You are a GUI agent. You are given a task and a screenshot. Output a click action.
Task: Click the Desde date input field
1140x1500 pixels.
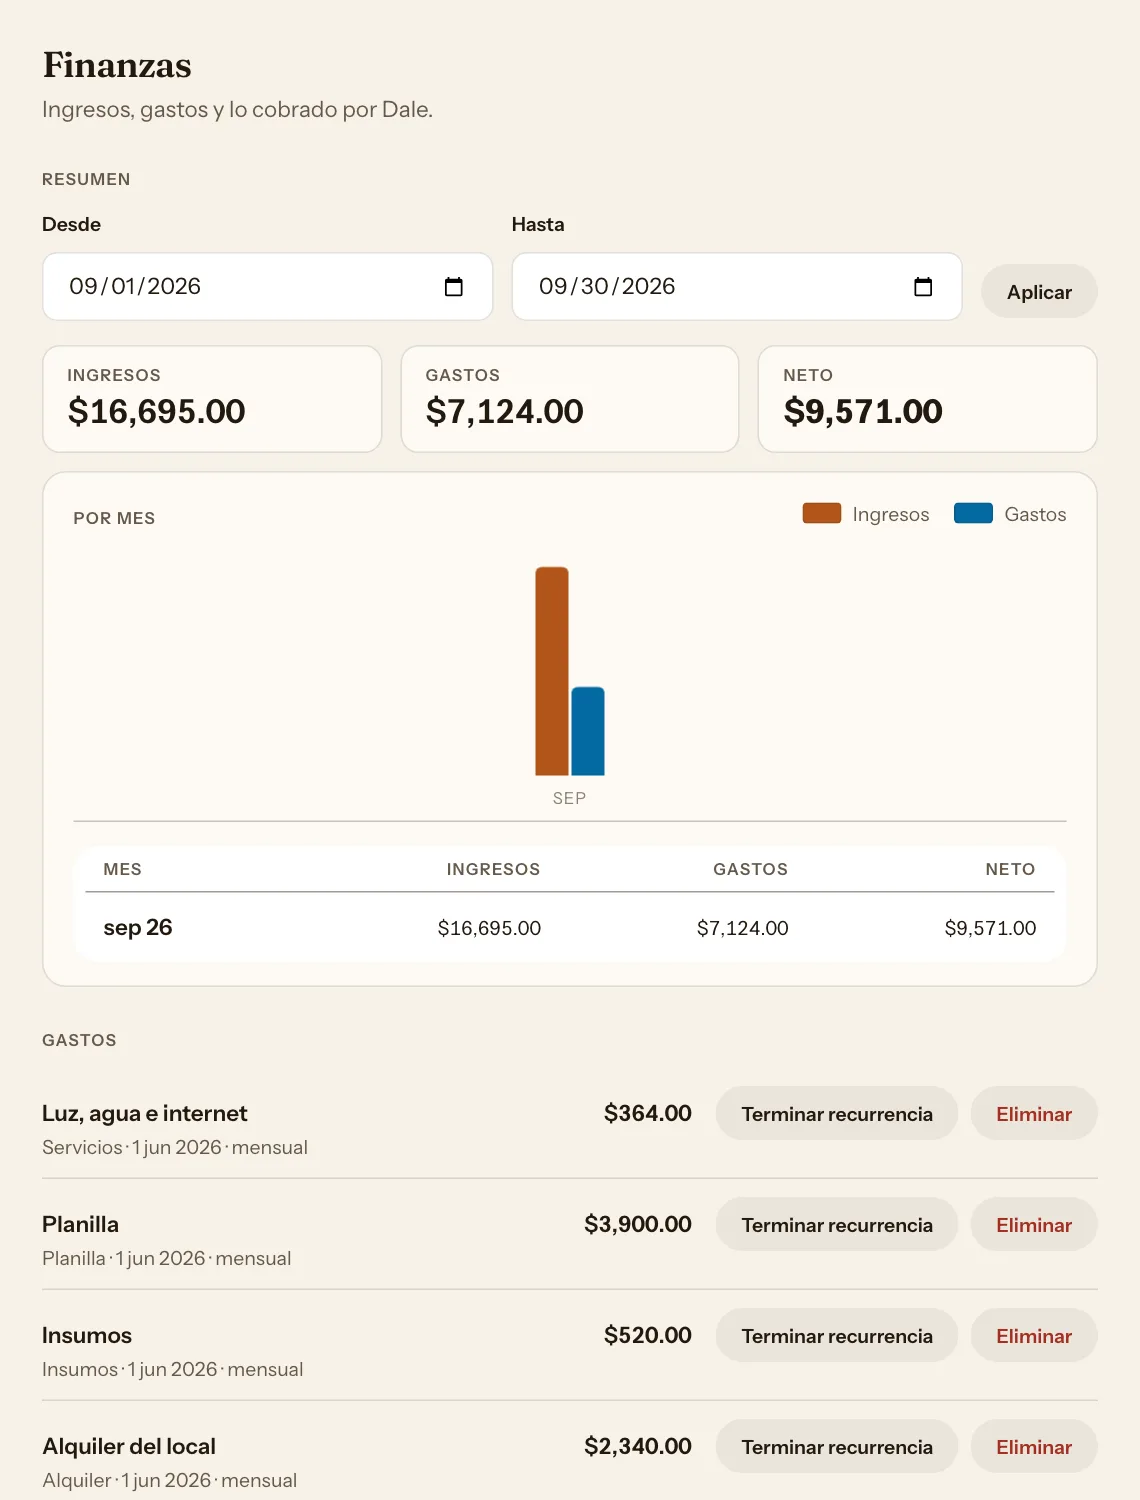click(268, 287)
